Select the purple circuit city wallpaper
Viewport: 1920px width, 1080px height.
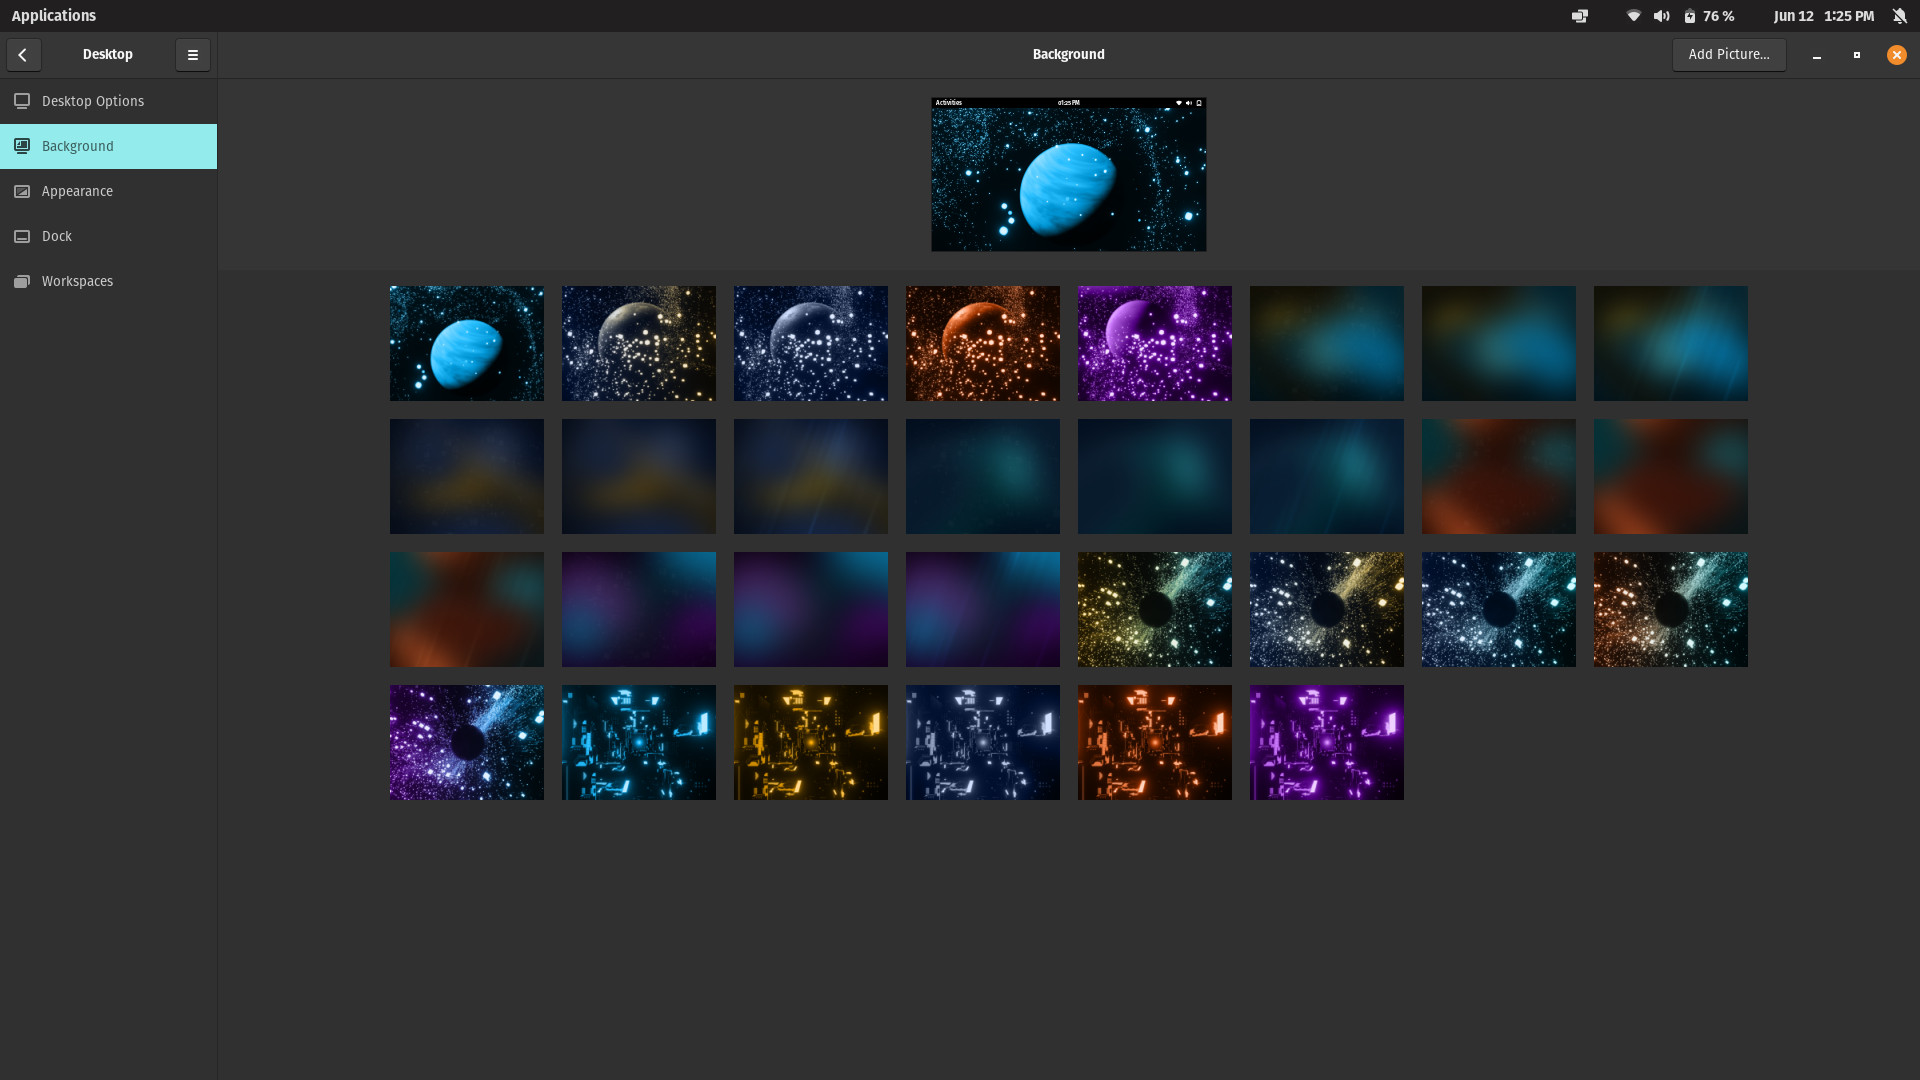click(x=1327, y=742)
